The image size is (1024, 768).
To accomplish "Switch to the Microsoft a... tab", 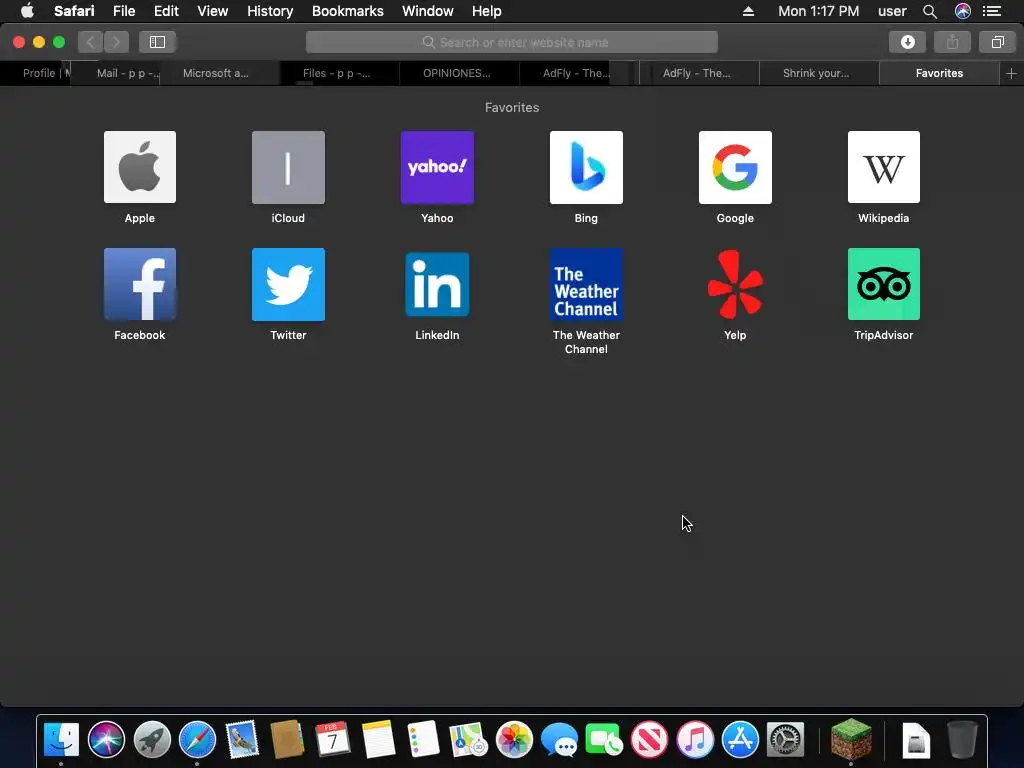I will (220, 73).
